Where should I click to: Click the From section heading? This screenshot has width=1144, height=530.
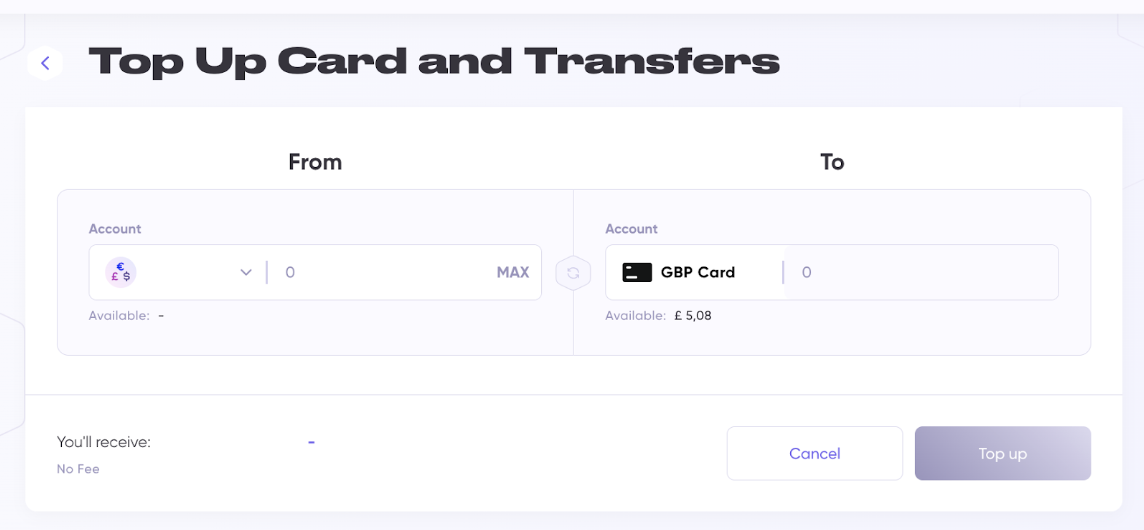click(315, 162)
